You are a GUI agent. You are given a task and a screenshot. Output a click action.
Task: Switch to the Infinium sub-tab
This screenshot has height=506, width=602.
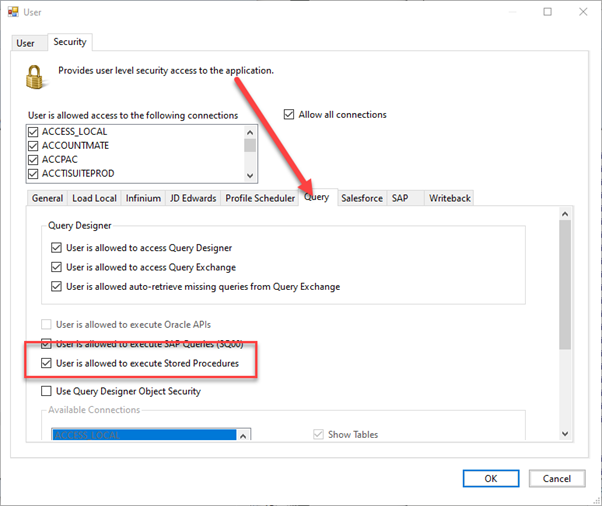pyautogui.click(x=143, y=198)
